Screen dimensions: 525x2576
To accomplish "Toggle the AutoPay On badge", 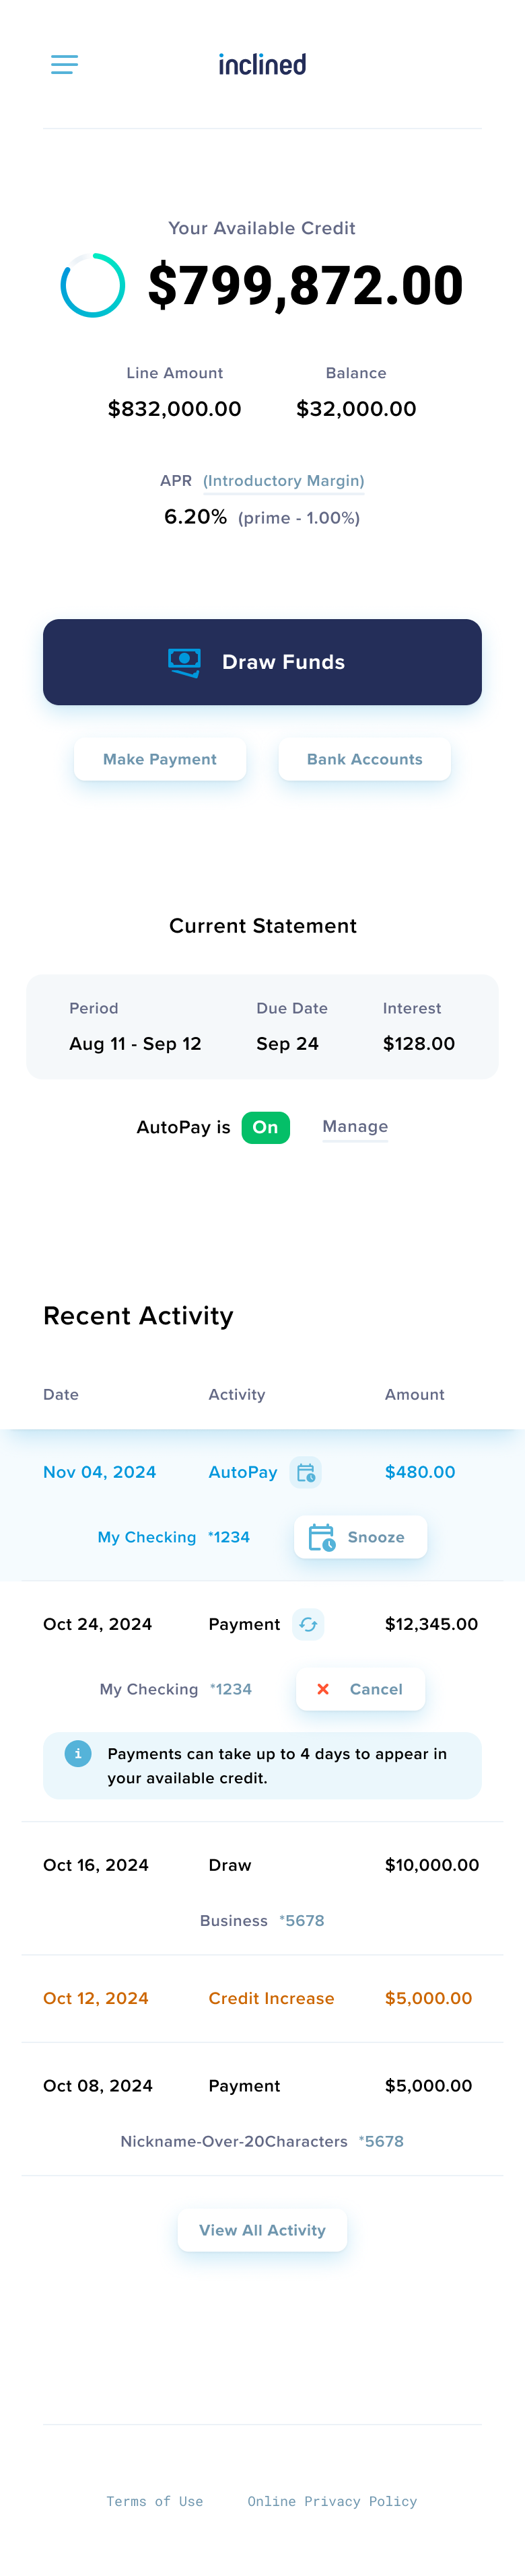I will click(x=265, y=1128).
